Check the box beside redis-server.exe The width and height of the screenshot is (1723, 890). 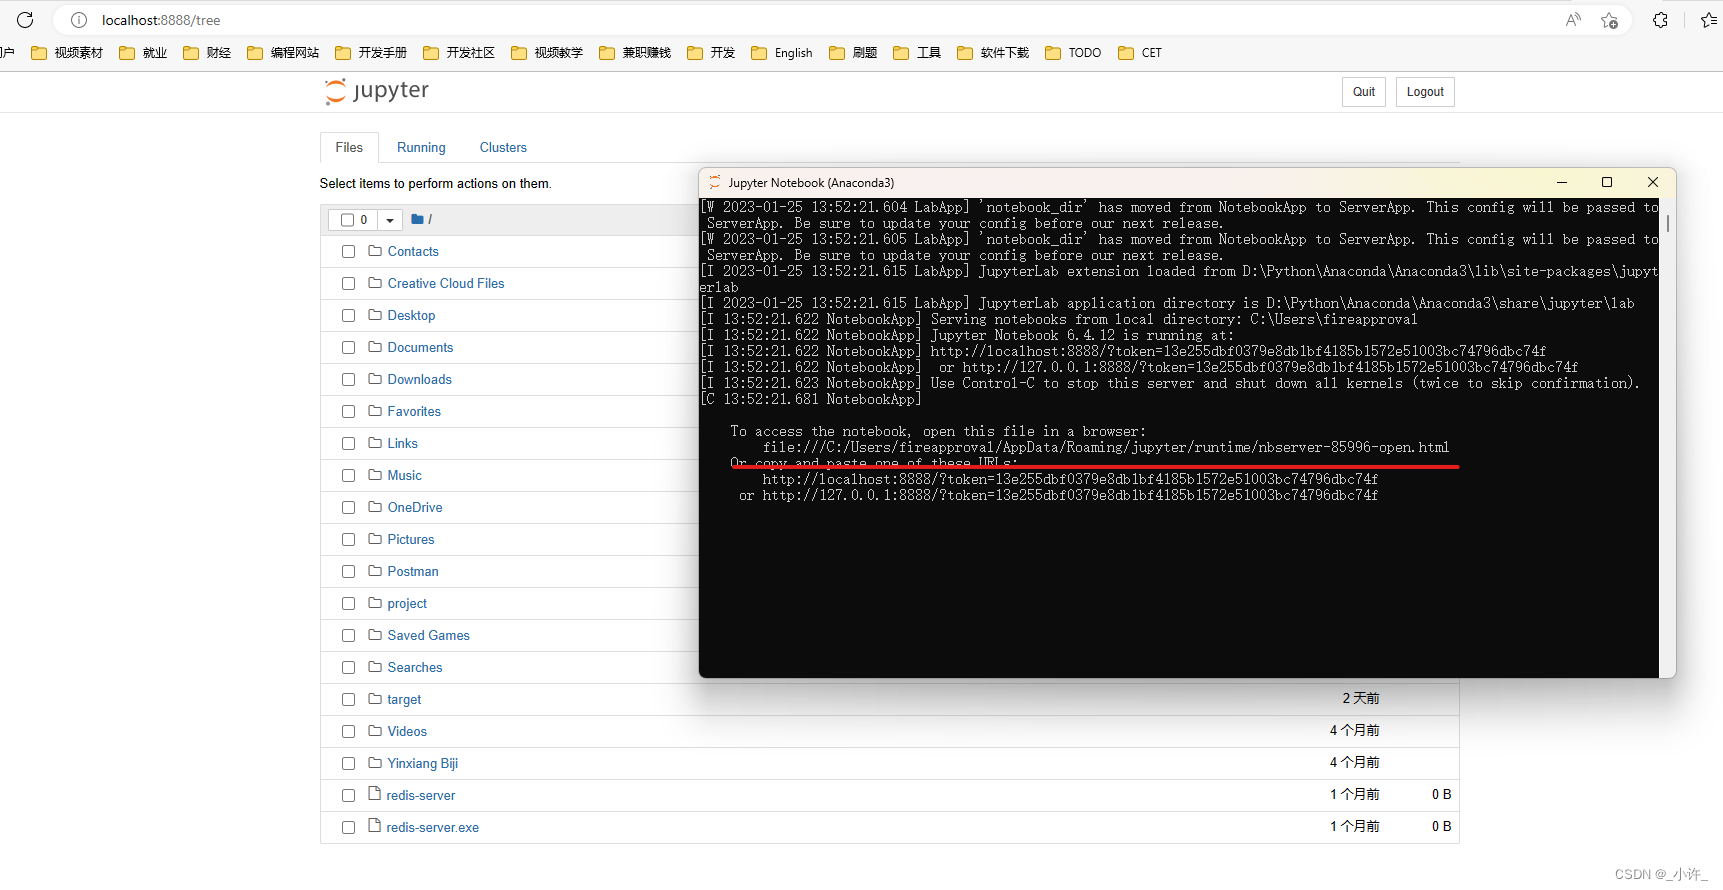[x=348, y=828]
